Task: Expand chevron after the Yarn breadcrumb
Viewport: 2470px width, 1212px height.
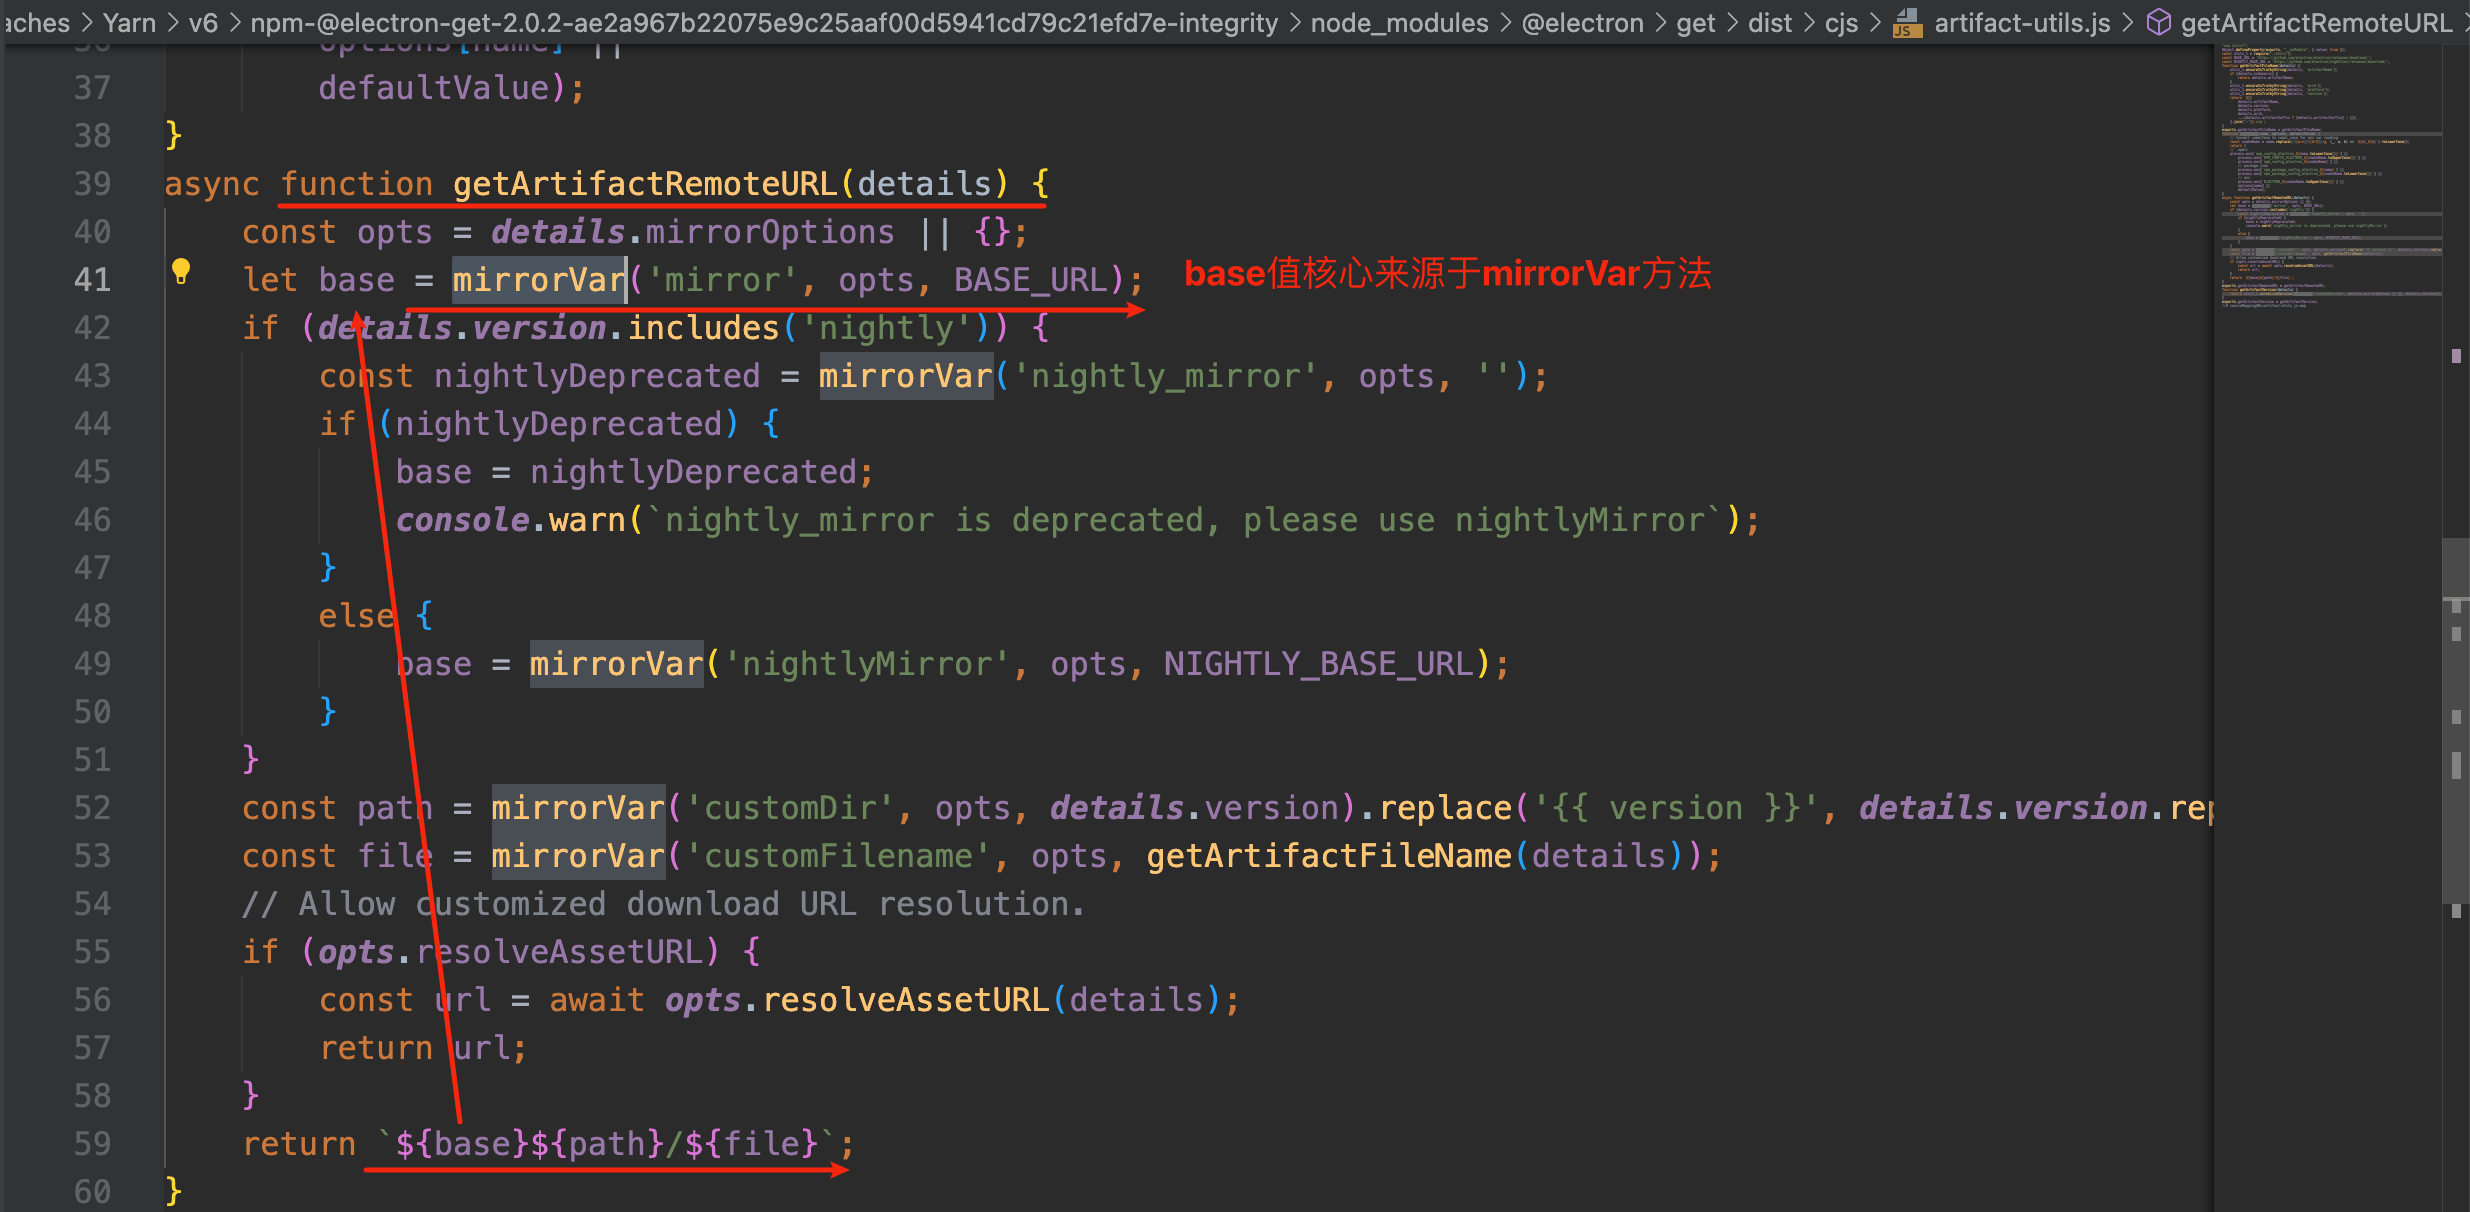Action: click(173, 22)
